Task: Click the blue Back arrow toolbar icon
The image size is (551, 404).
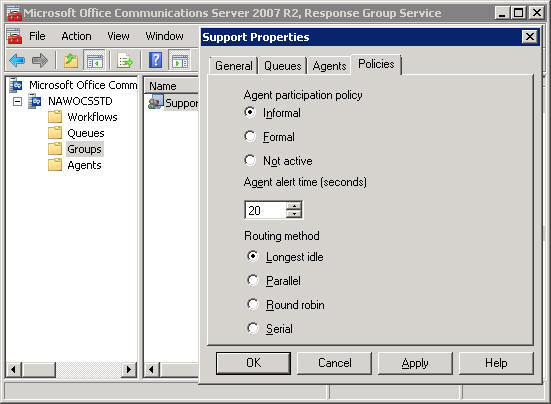Action: coord(17,60)
